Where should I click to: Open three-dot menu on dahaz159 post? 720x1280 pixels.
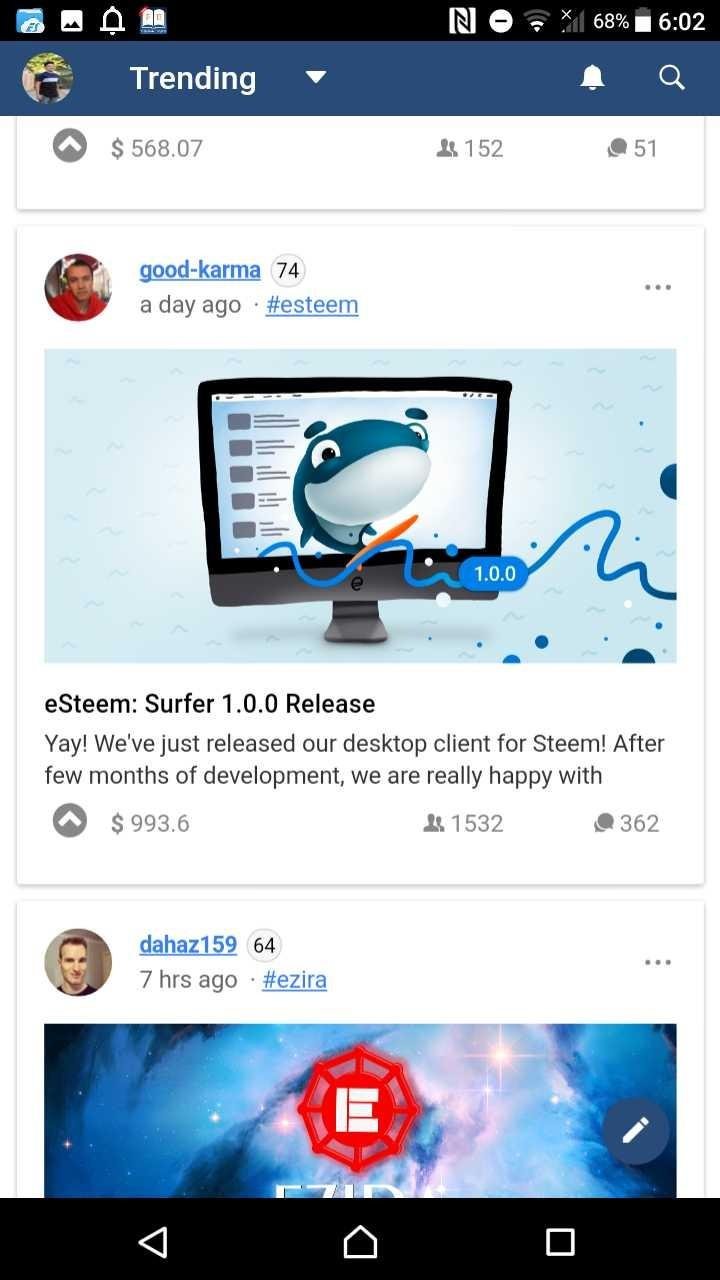click(x=658, y=962)
